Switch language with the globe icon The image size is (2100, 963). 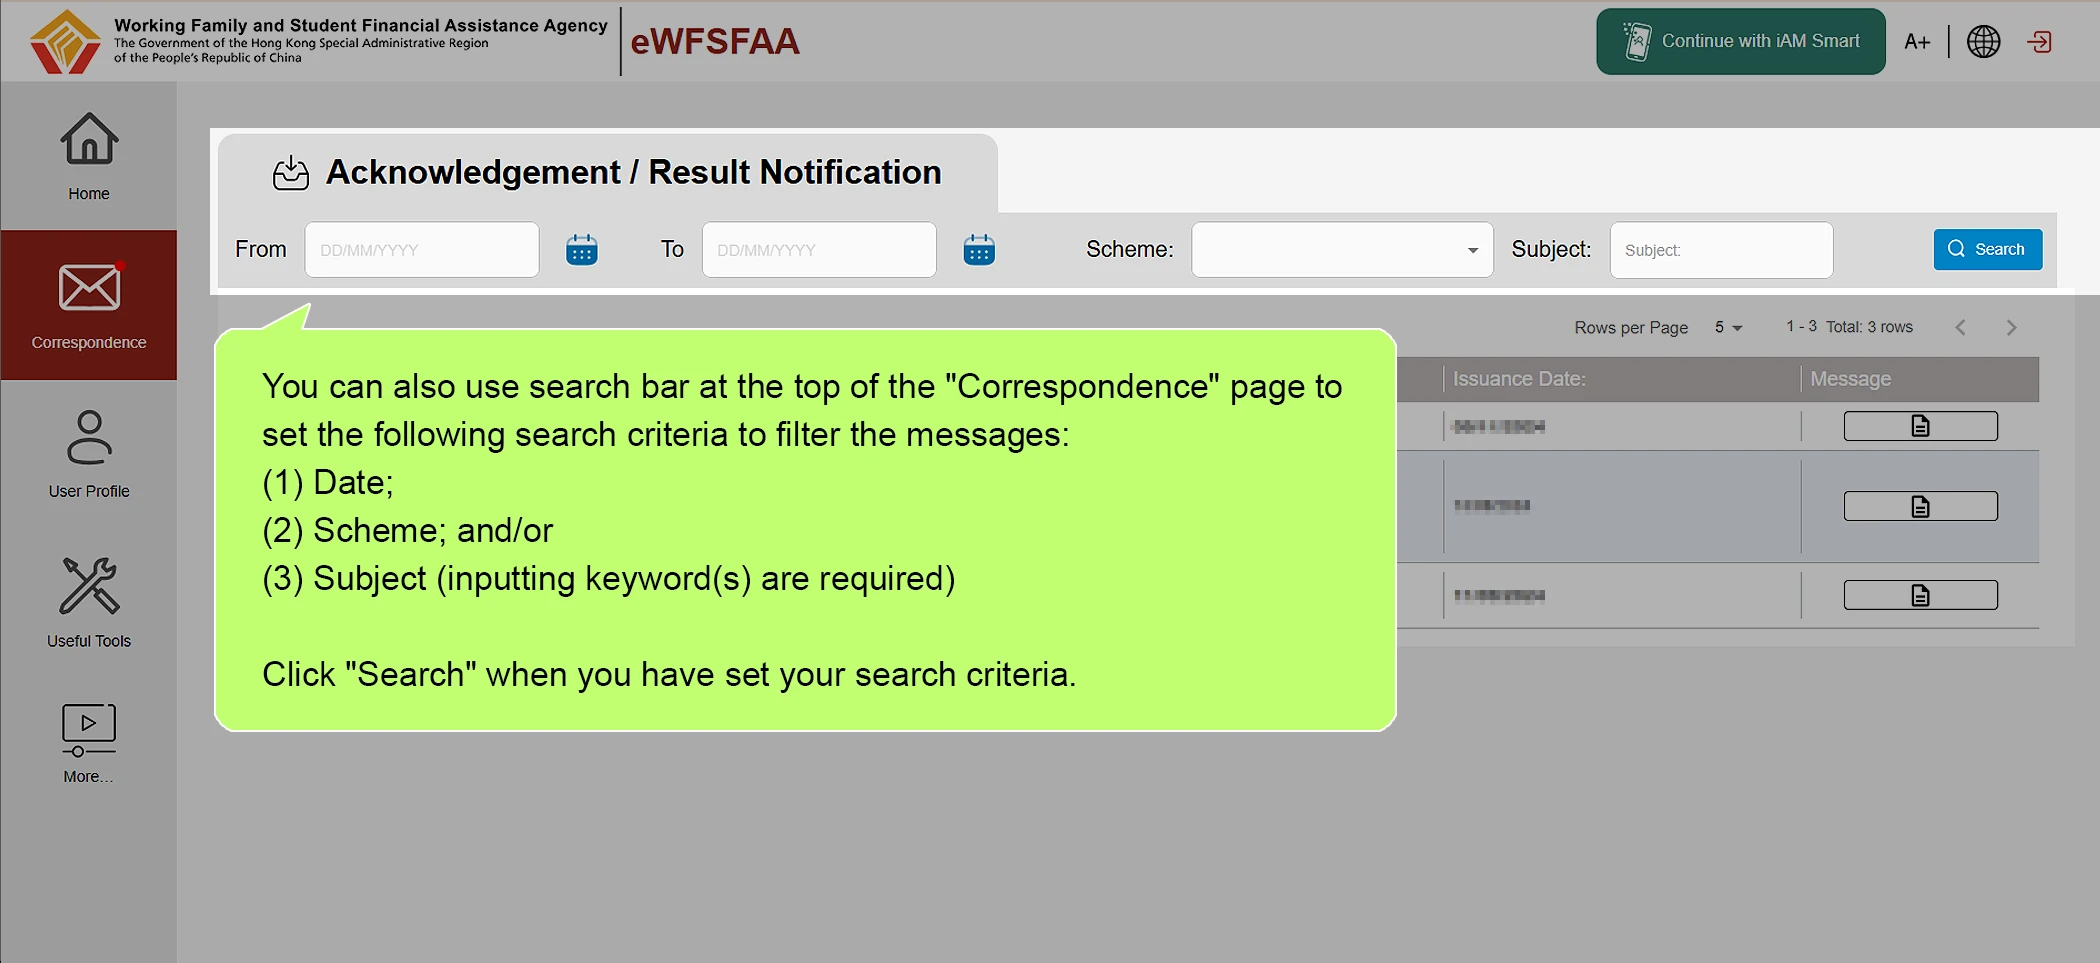click(x=1983, y=41)
